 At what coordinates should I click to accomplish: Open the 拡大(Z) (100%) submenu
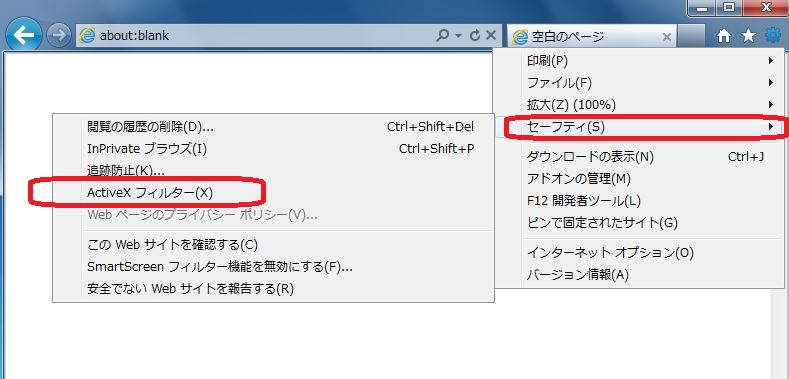click(639, 105)
